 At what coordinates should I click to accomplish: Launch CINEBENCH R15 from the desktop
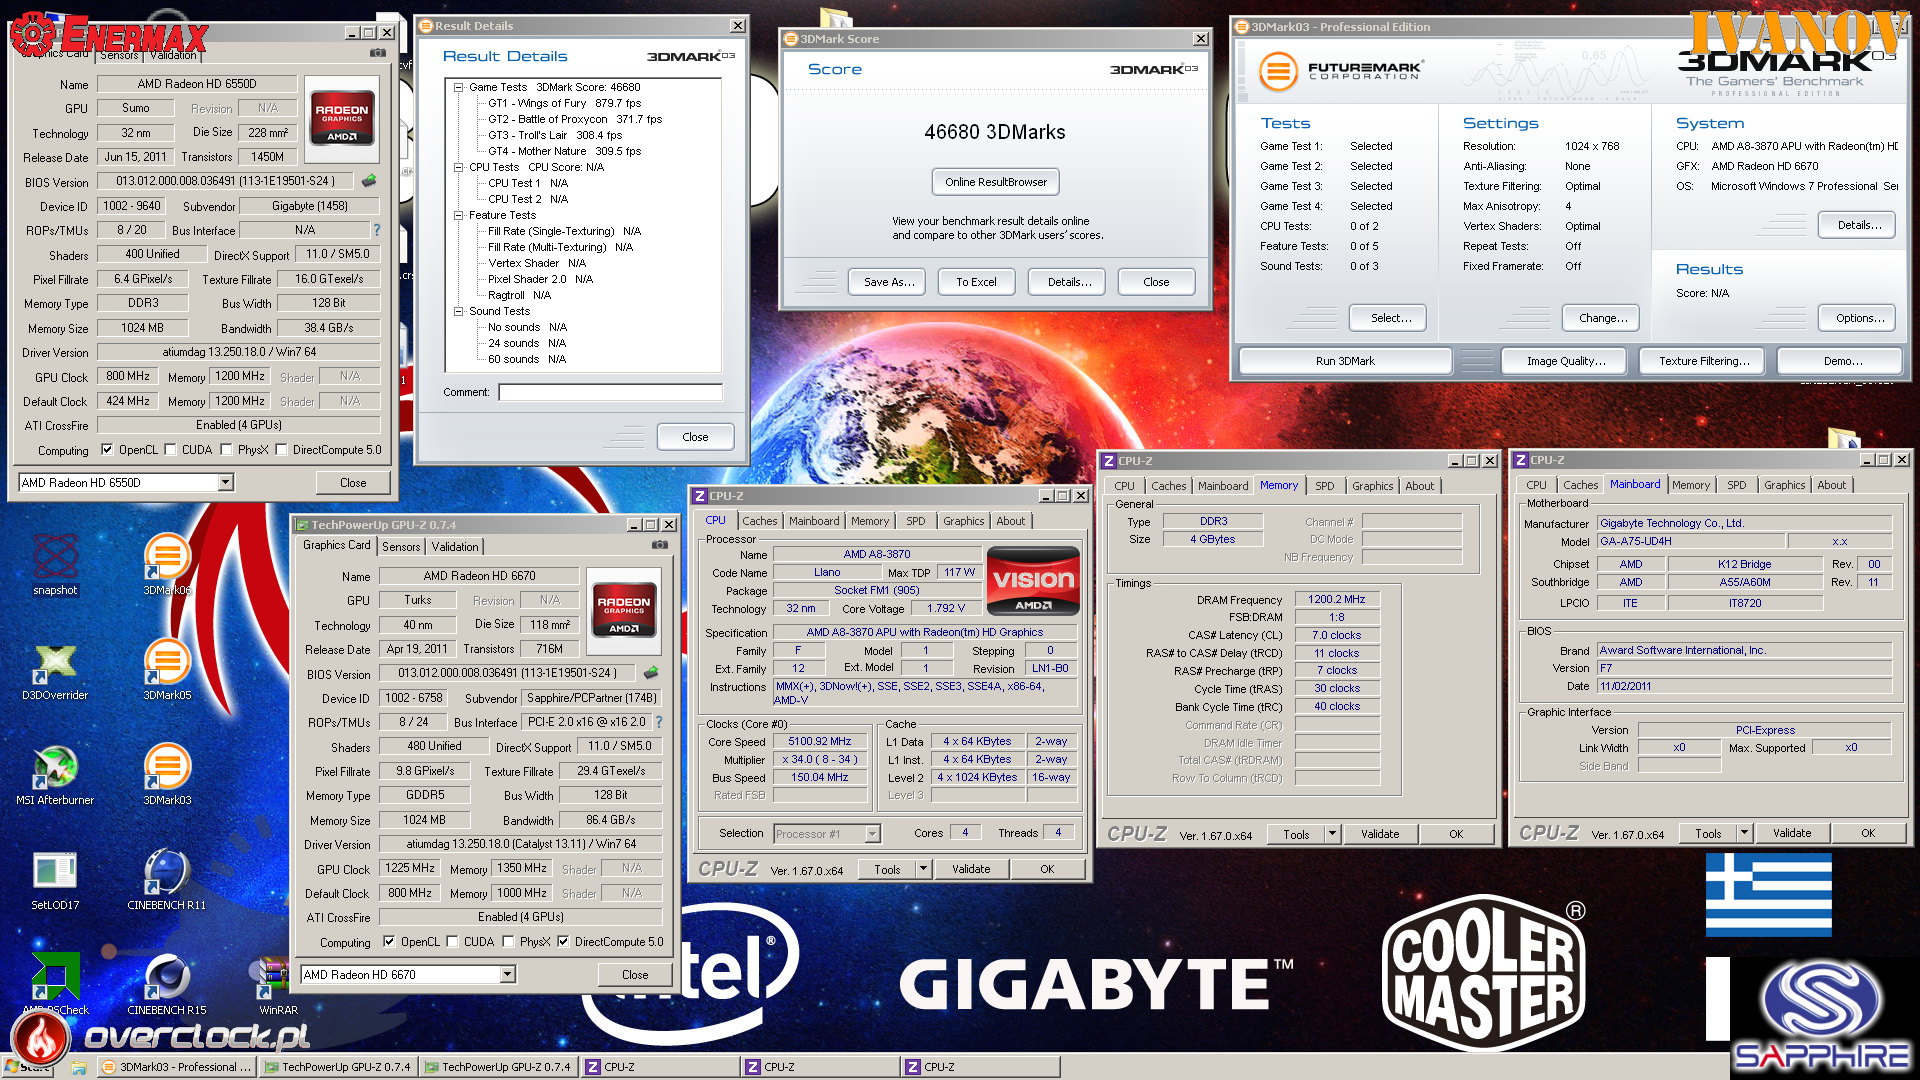click(x=167, y=984)
